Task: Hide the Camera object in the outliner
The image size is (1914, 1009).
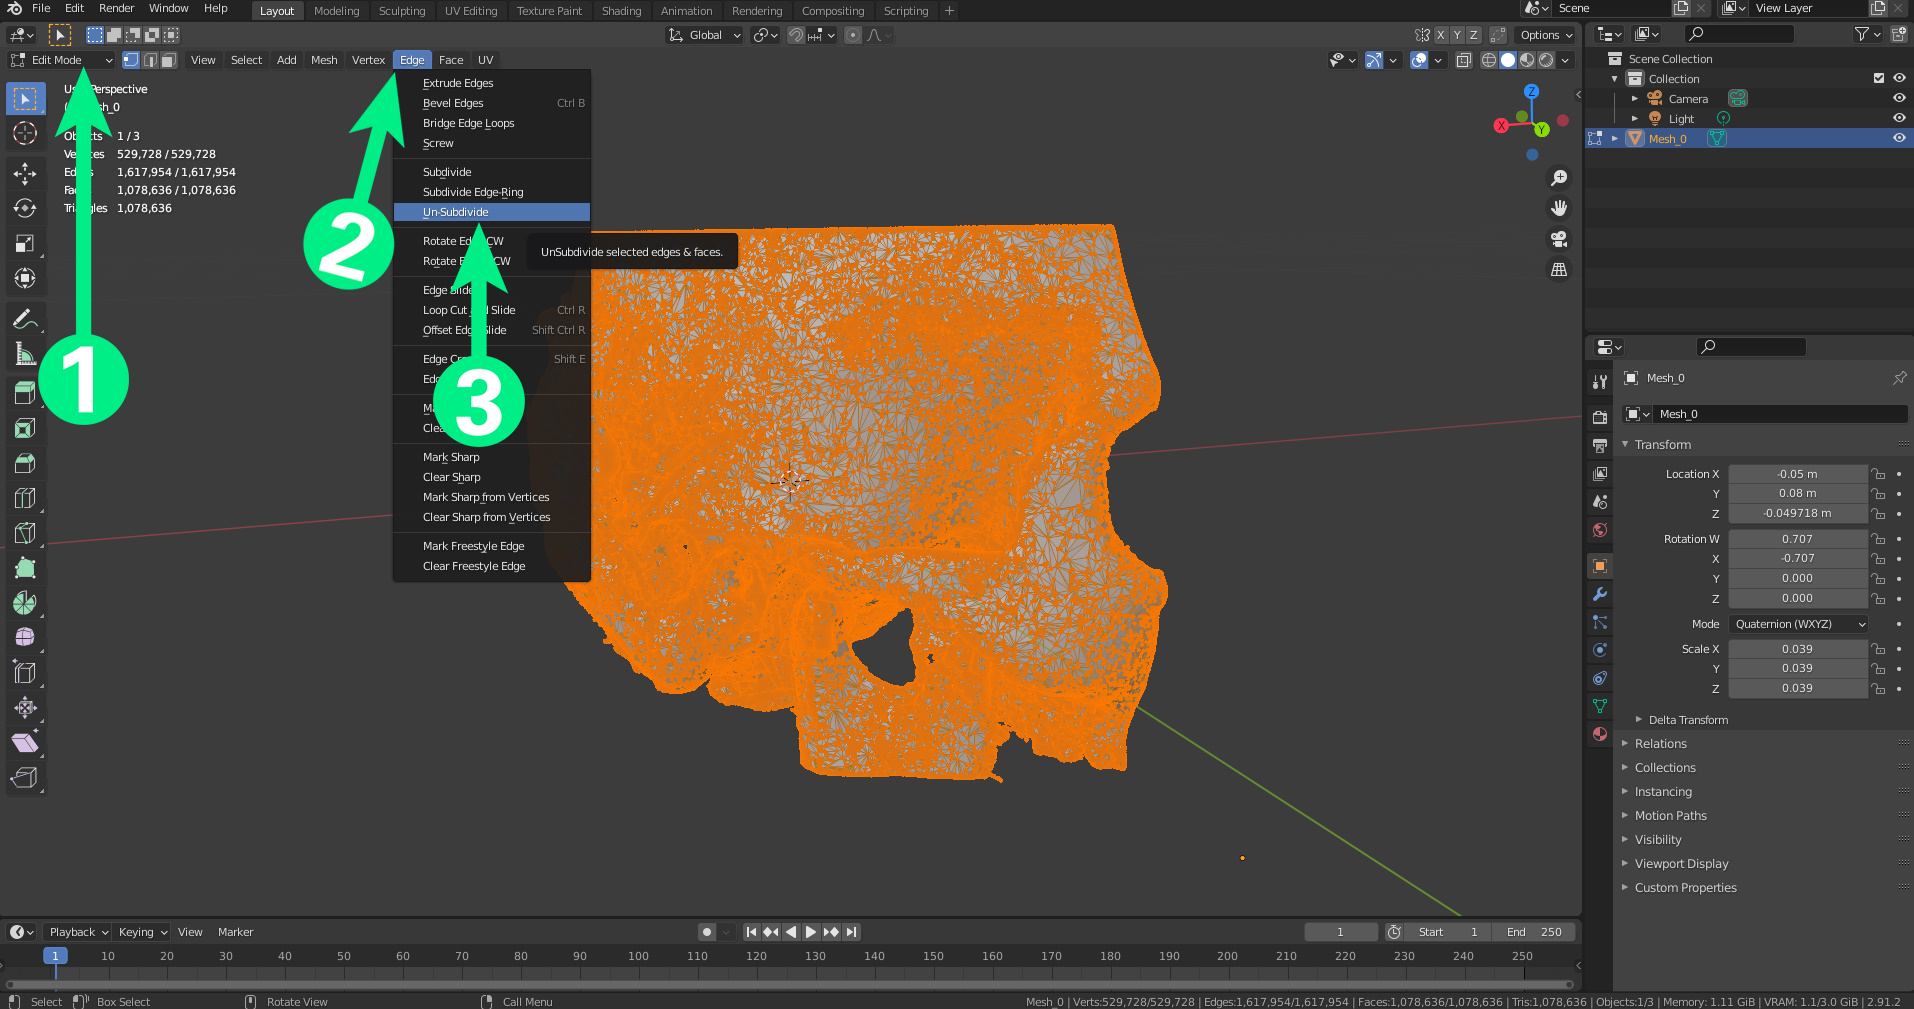Action: point(1898,99)
